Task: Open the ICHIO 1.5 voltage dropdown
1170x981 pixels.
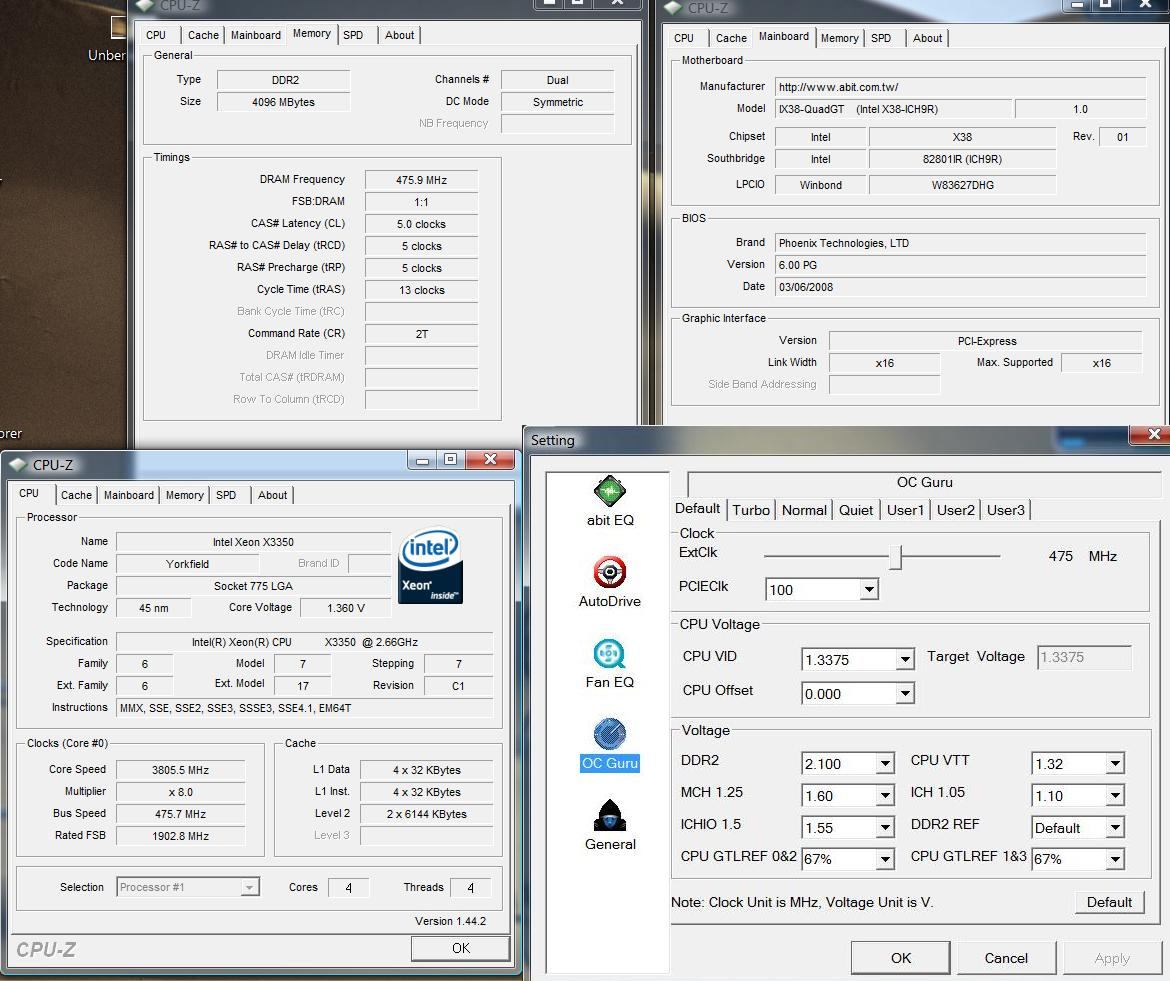Action: click(x=885, y=827)
